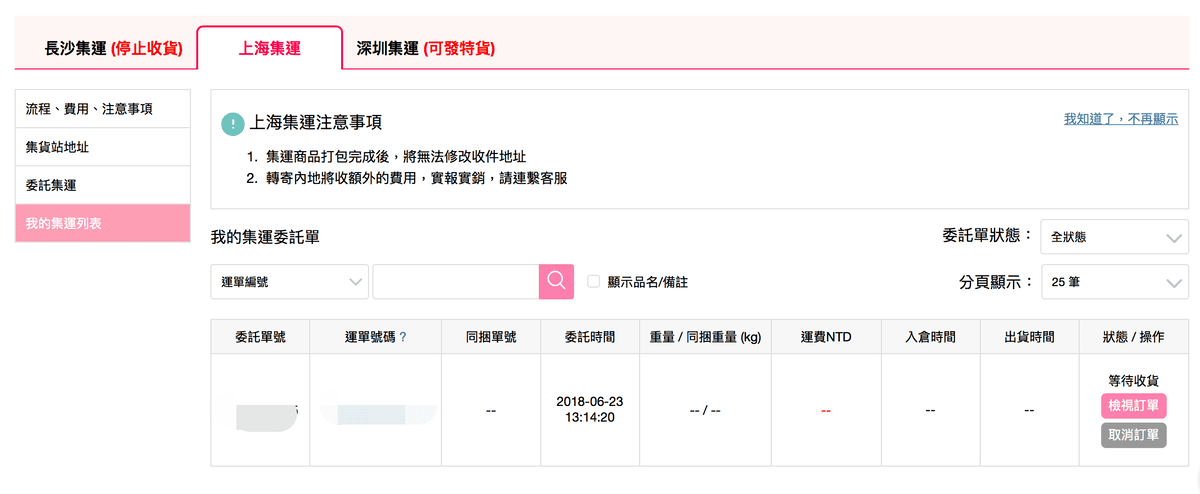The width and height of the screenshot is (1200, 494).
Task: Click the 我知道了，不再顯示 link
Action: pos(1120,118)
